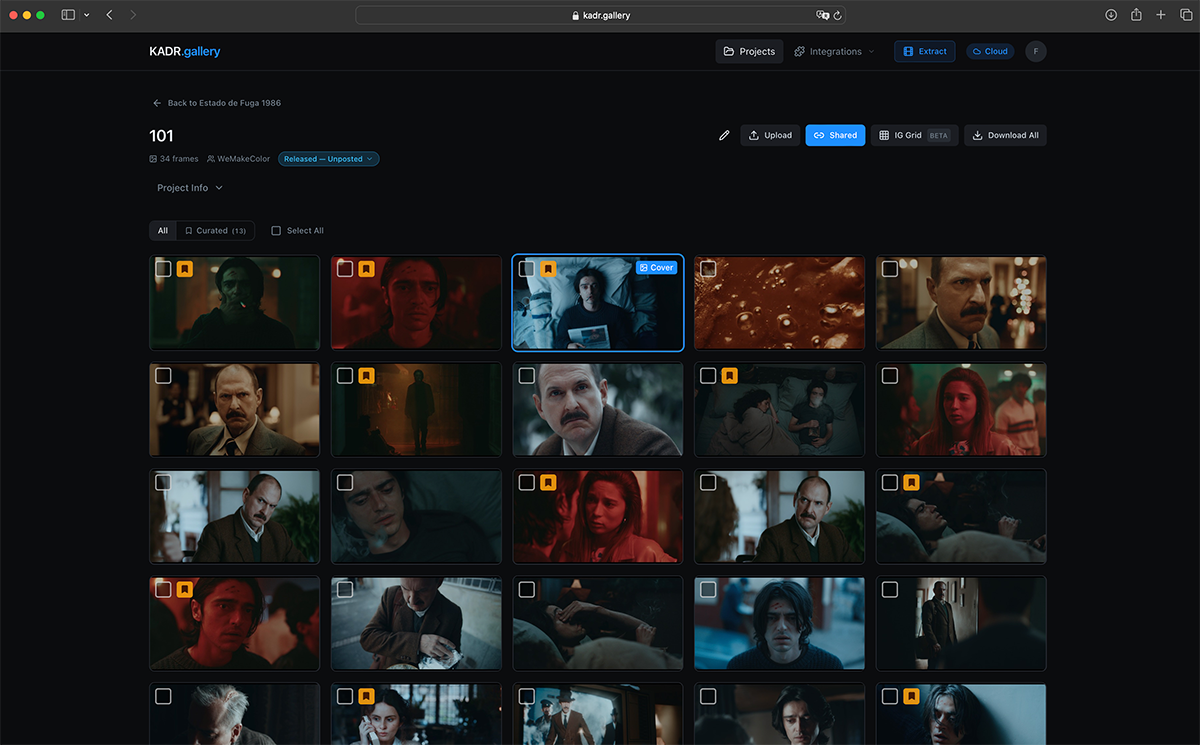
Task: Tick the checkbox on the bubbling liquid frame
Action: pos(708,269)
